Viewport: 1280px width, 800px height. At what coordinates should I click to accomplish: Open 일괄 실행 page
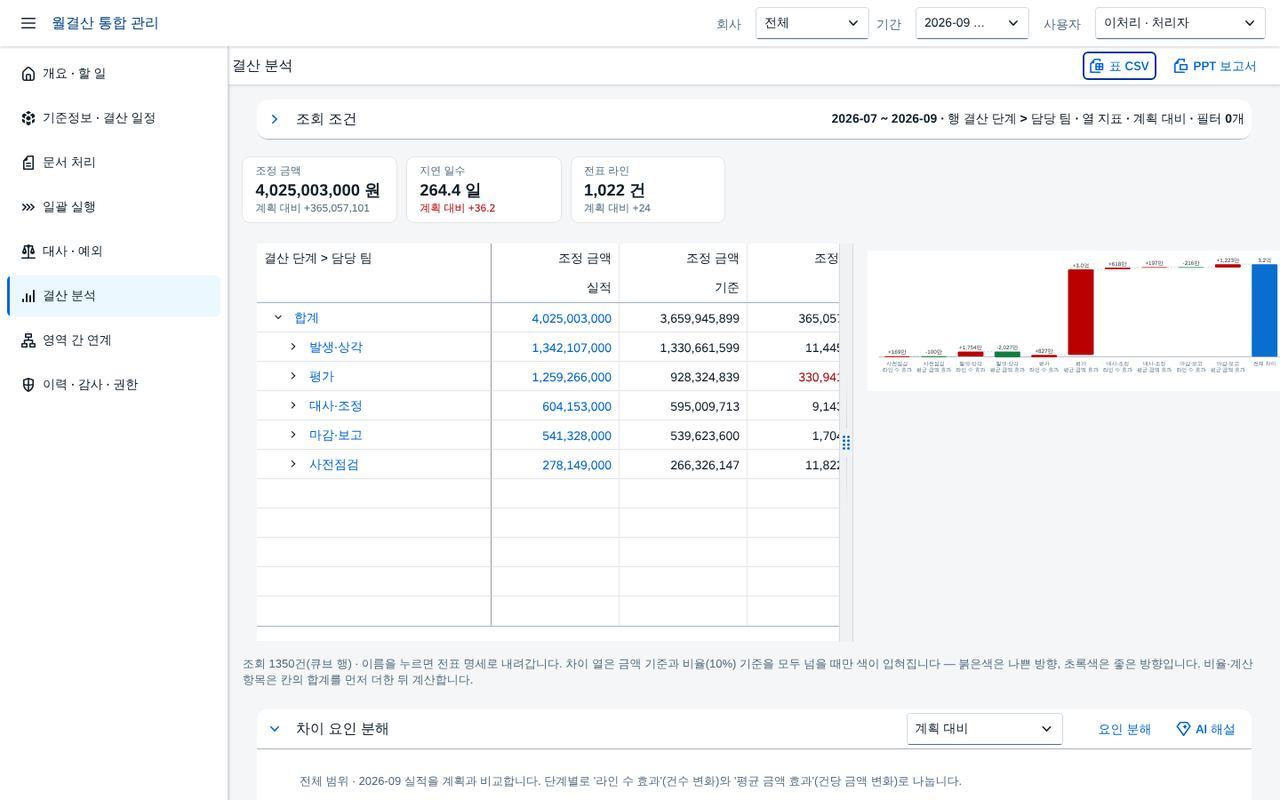(114, 207)
